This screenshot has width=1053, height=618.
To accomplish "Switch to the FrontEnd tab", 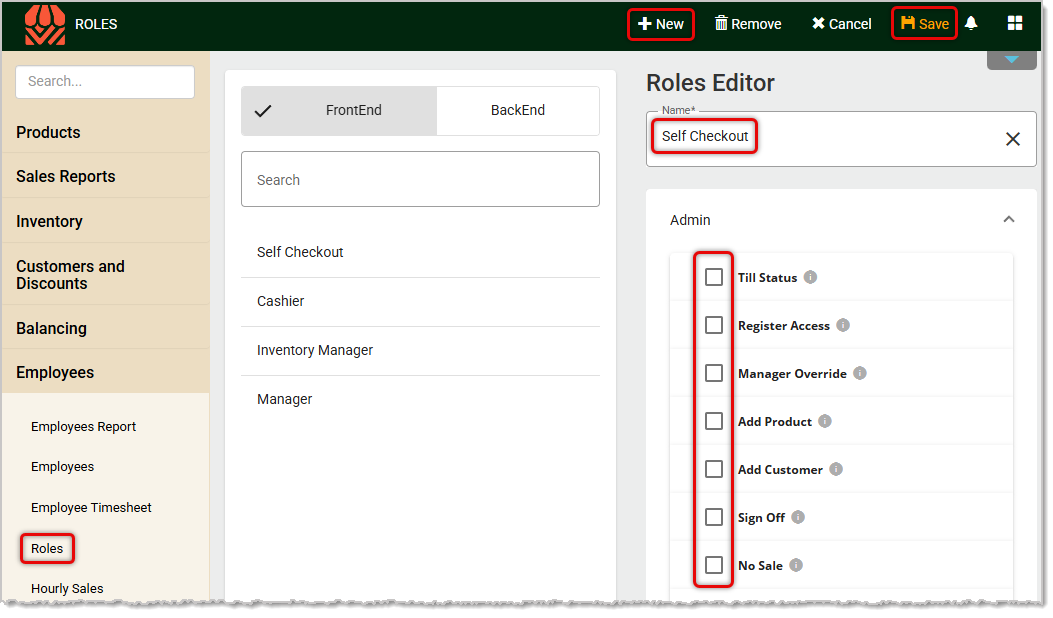I will 339,110.
